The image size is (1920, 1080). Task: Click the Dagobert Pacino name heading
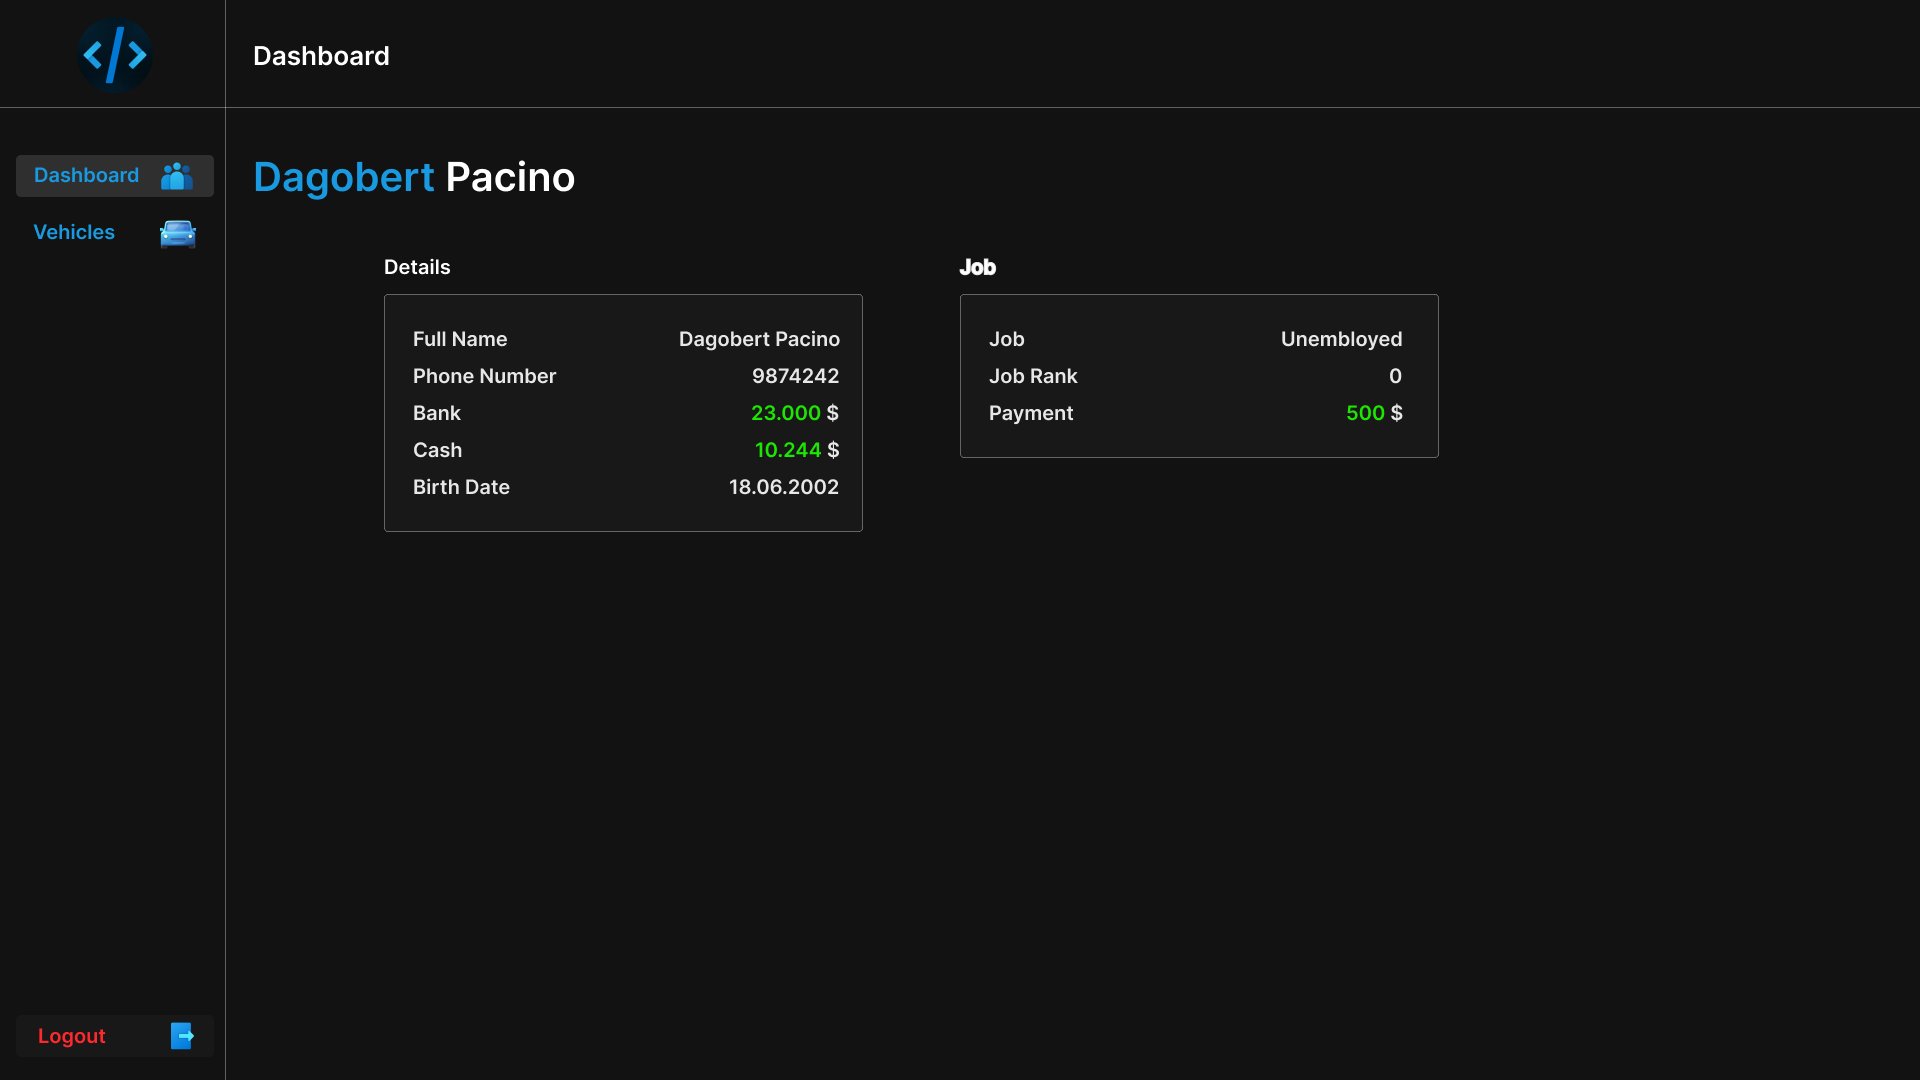[x=414, y=177]
